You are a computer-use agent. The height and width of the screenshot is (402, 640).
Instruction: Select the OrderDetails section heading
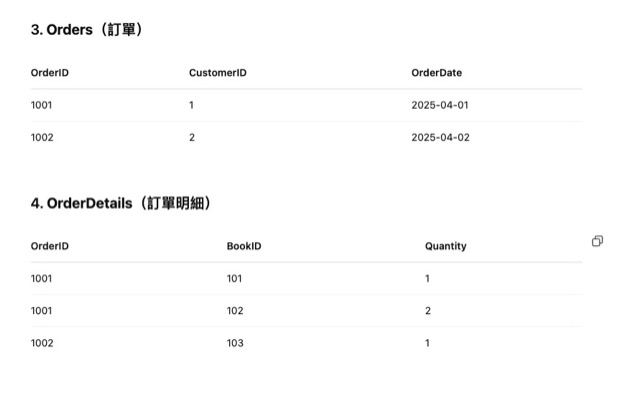coord(121,203)
